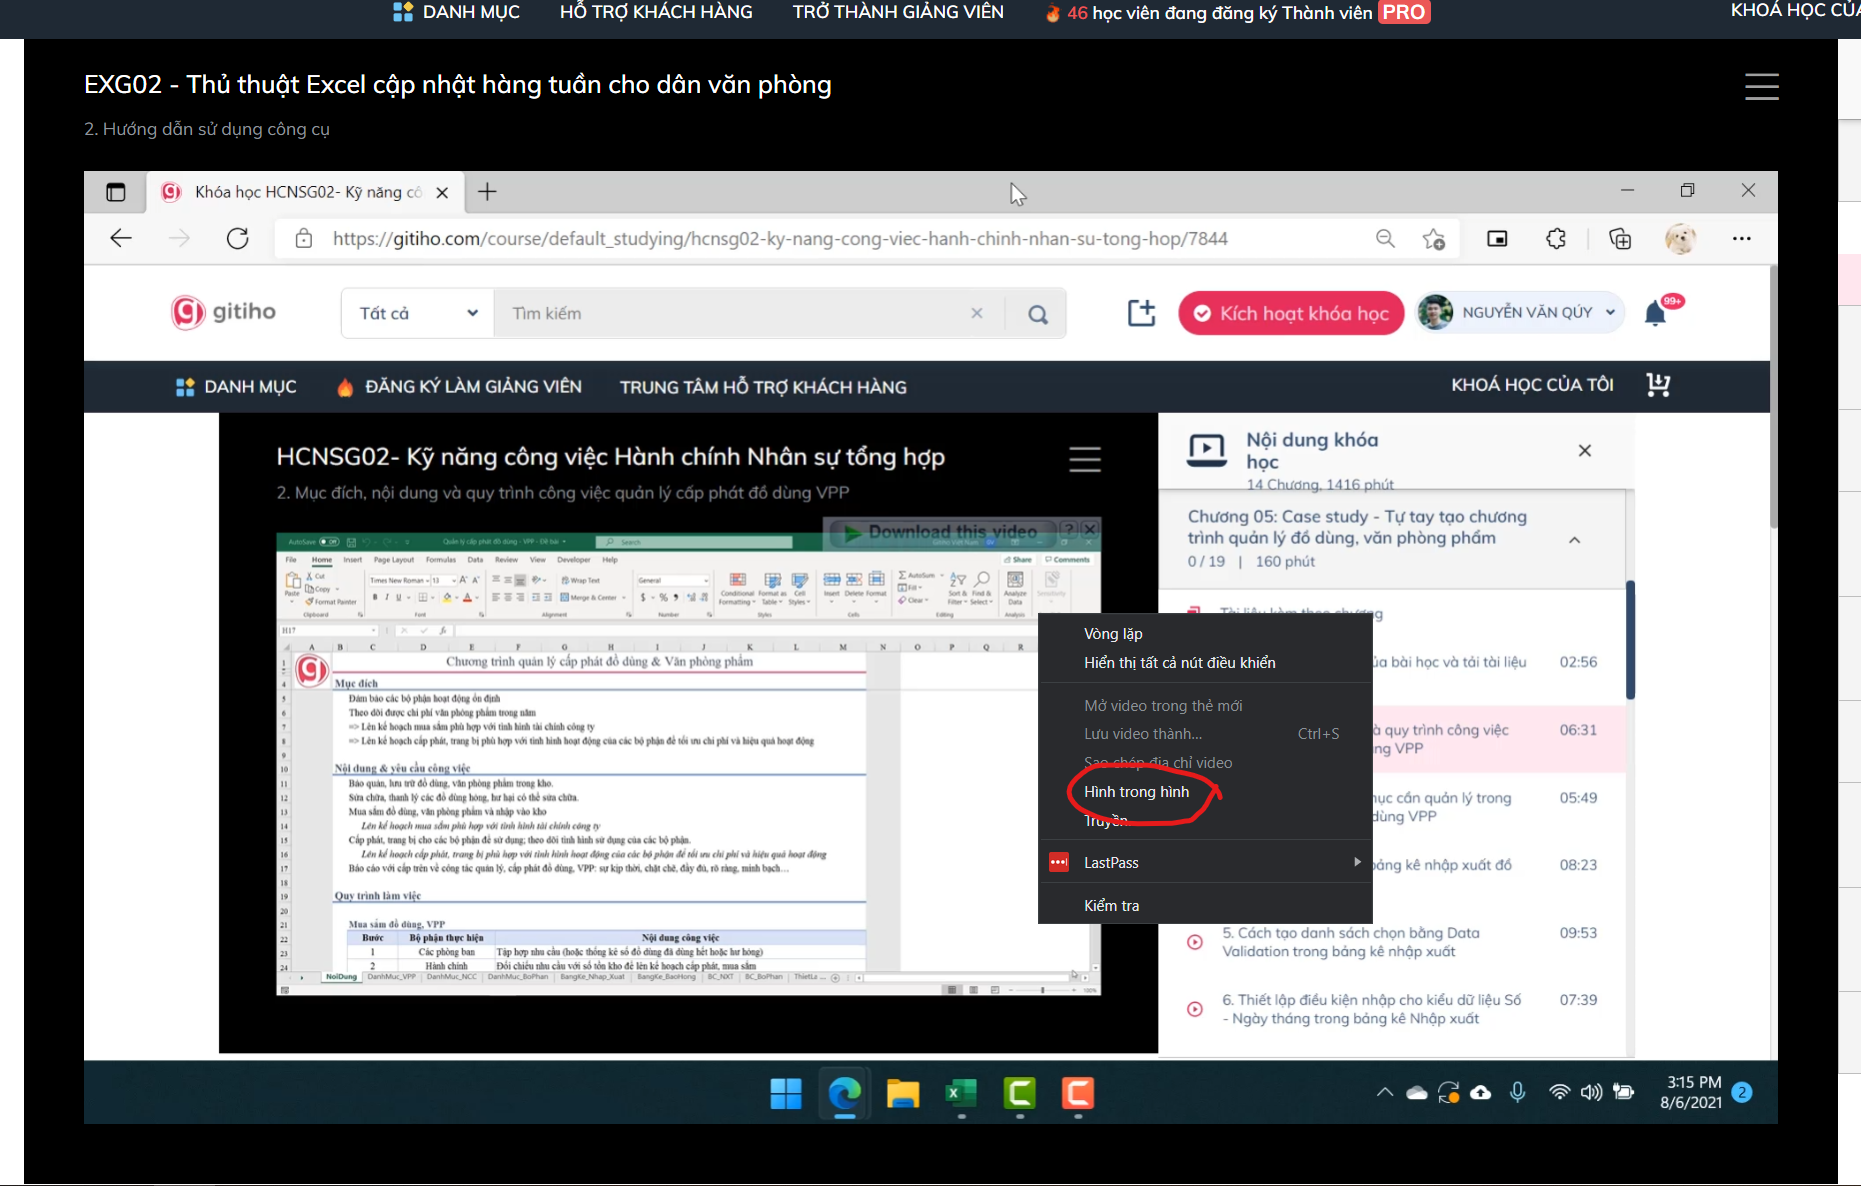Clear the gitiho search field
This screenshot has width=1861, height=1186.
(x=977, y=313)
